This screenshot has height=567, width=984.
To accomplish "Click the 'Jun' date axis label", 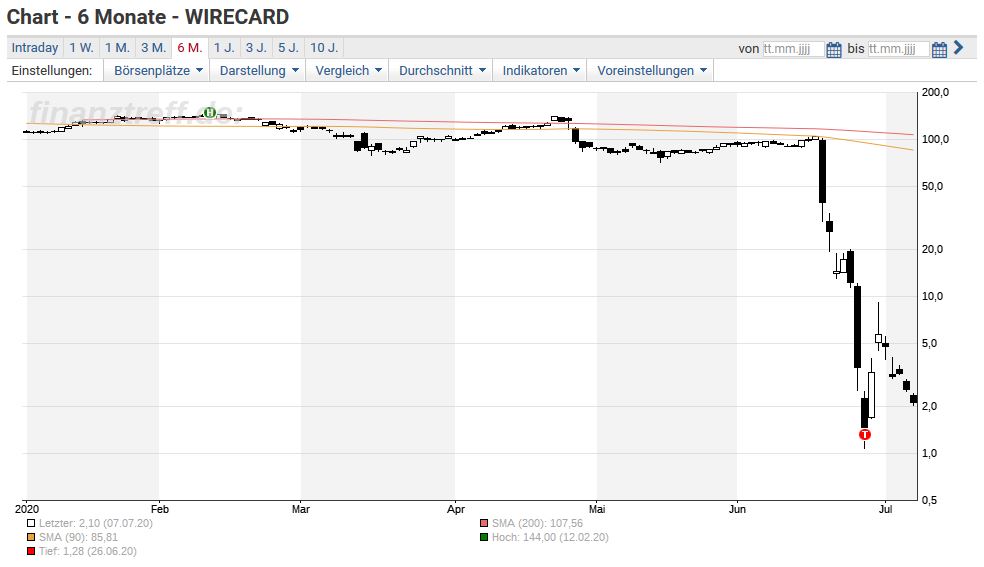I will coord(737,509).
